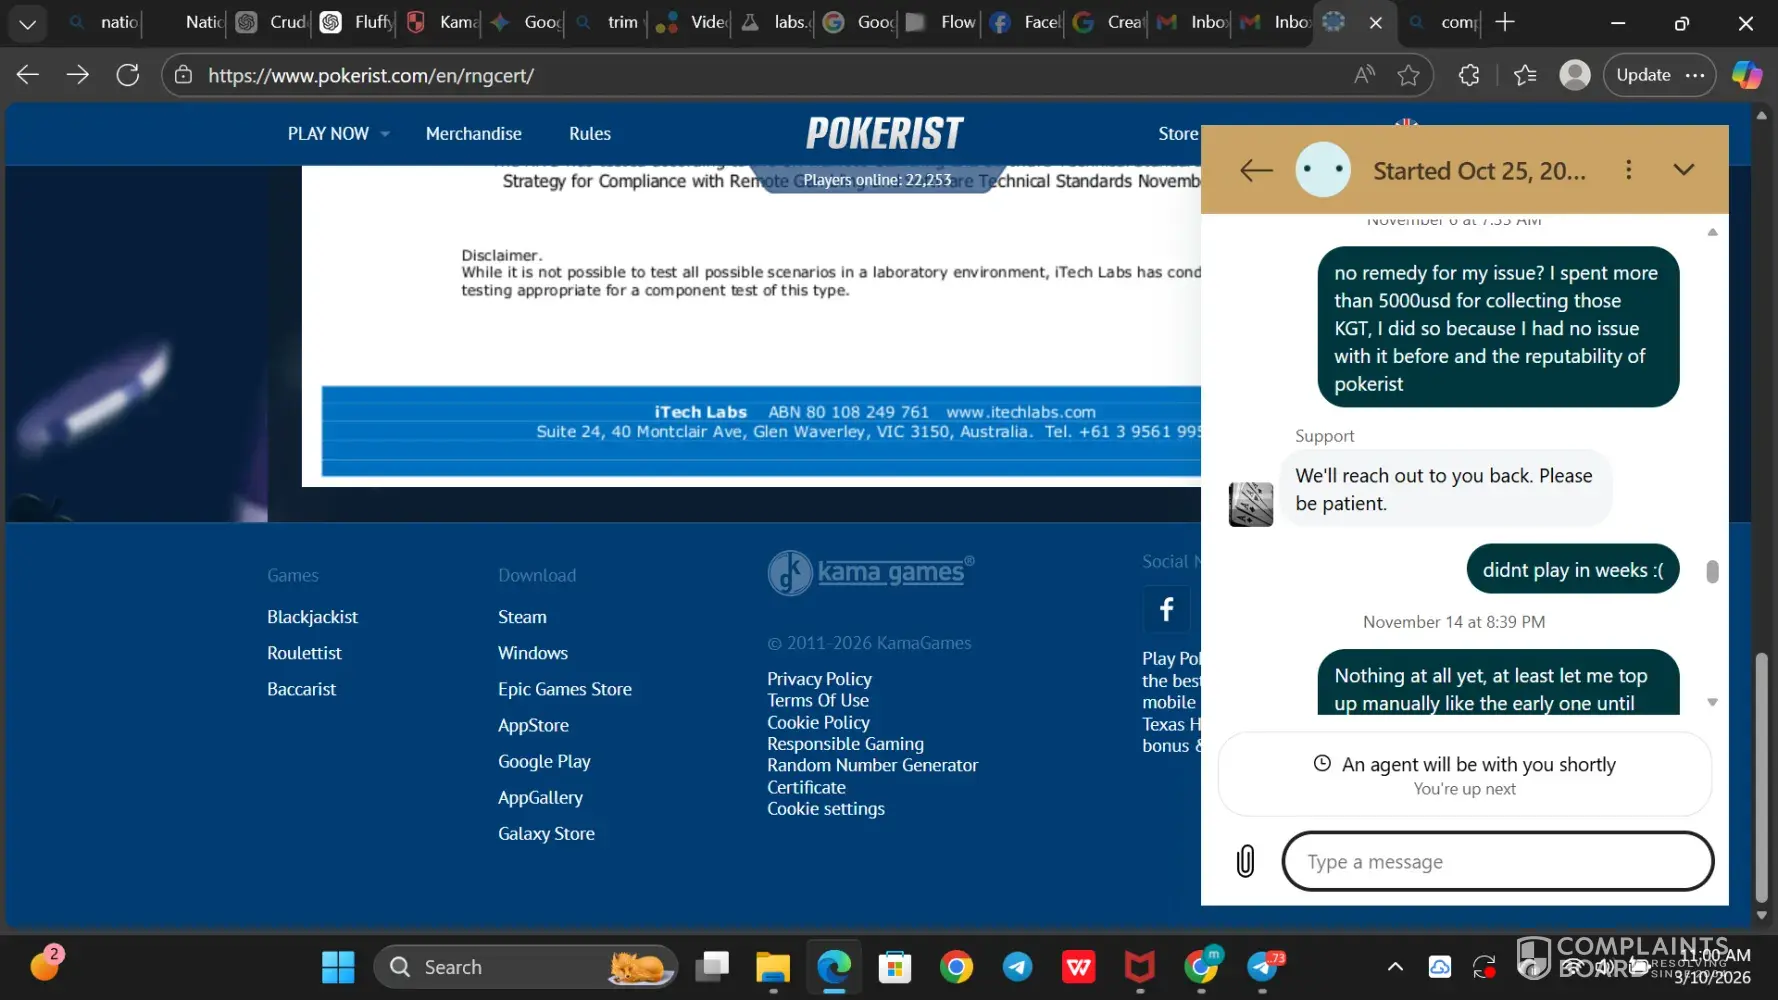Launch Copilot from the browser toolbar
The width and height of the screenshot is (1778, 1000).
(1747, 75)
